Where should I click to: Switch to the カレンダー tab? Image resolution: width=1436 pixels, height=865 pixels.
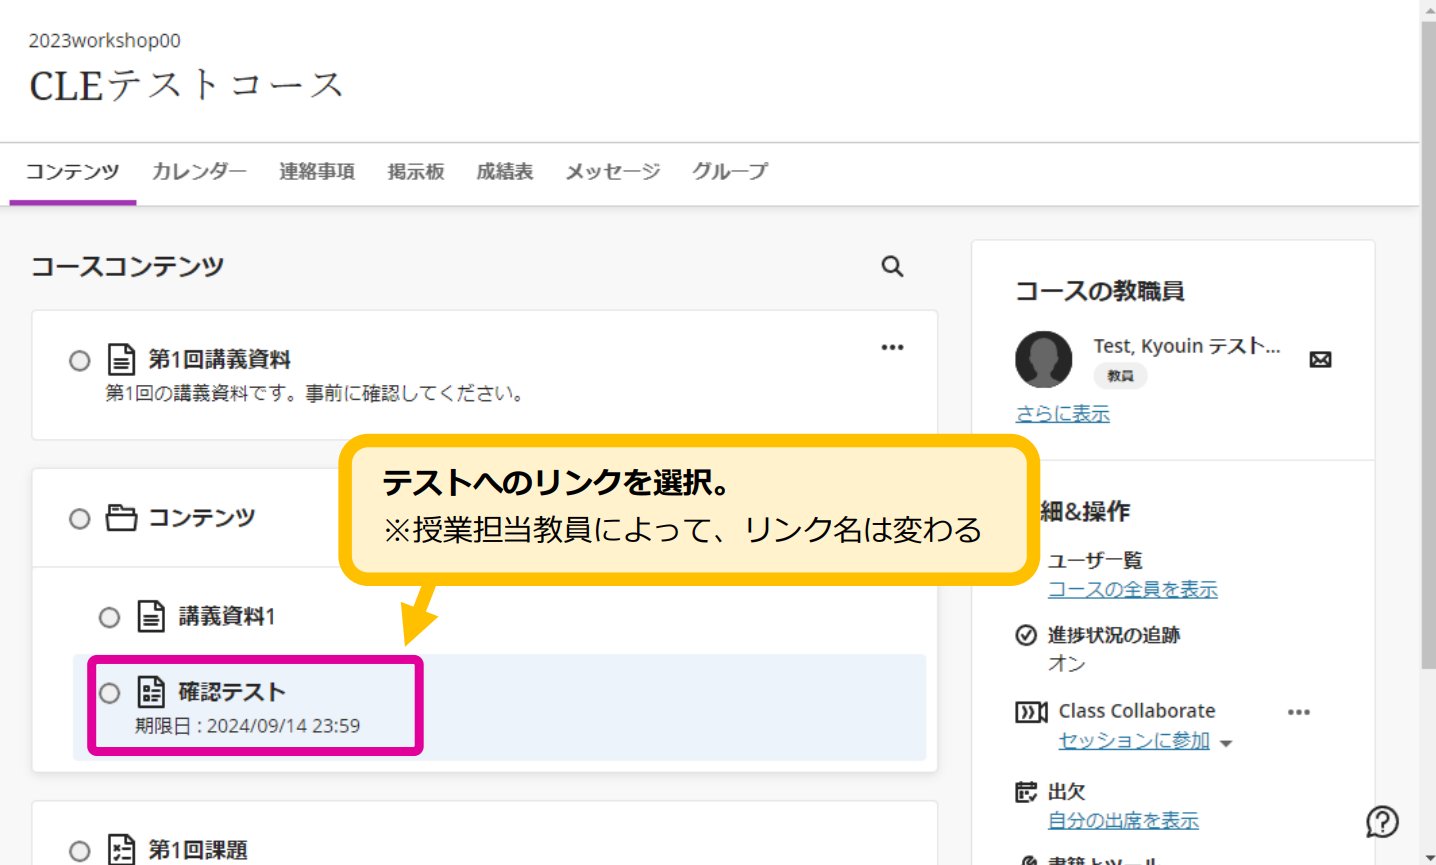pyautogui.click(x=199, y=171)
